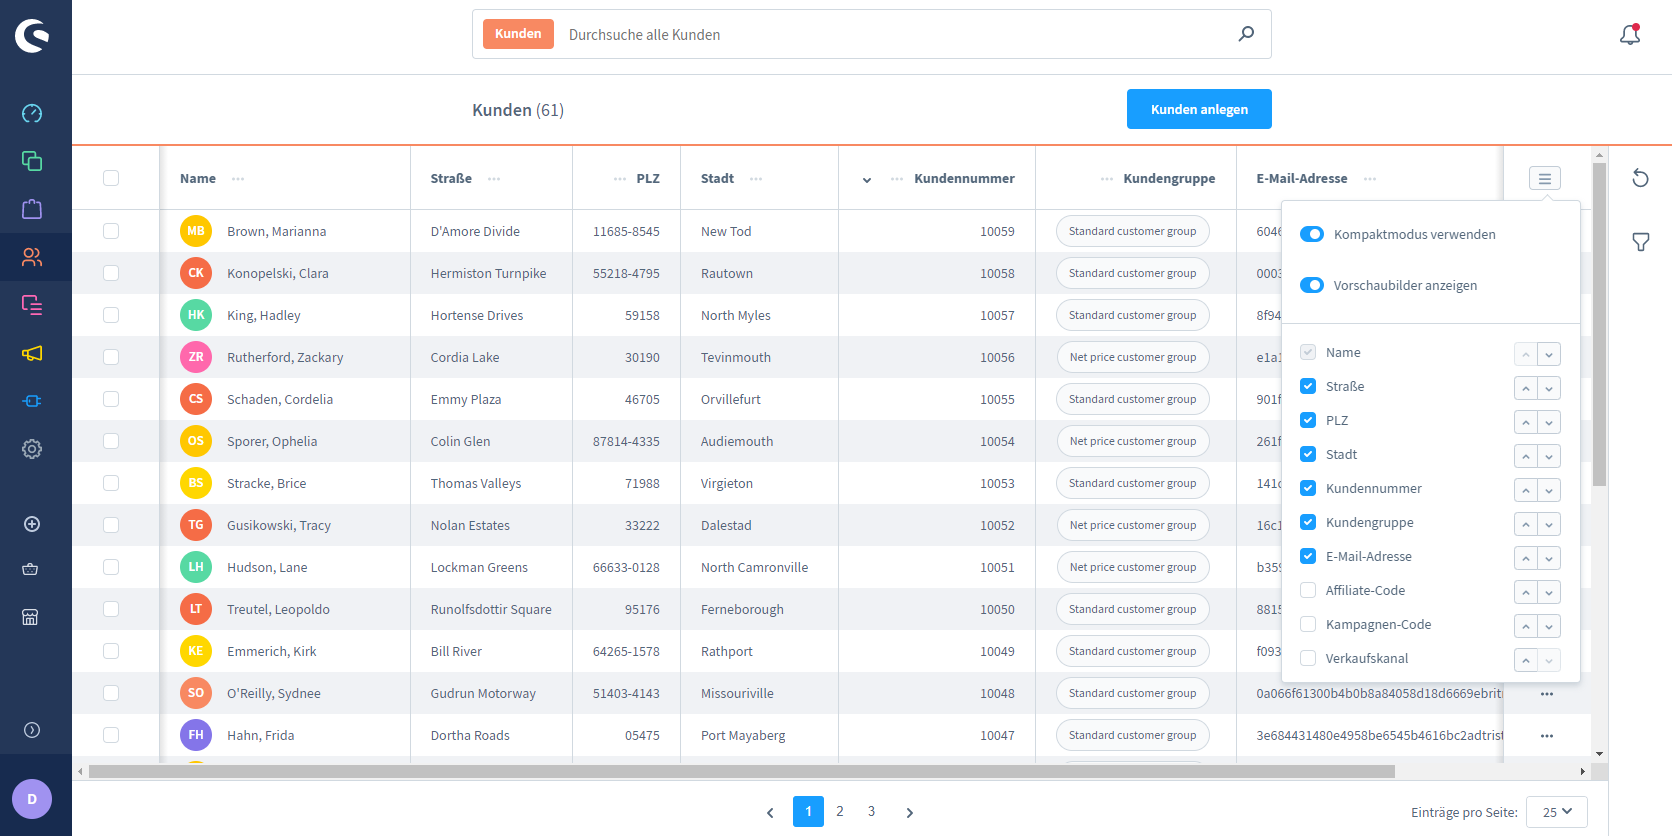Open the filter funnel panel

coord(1641,242)
